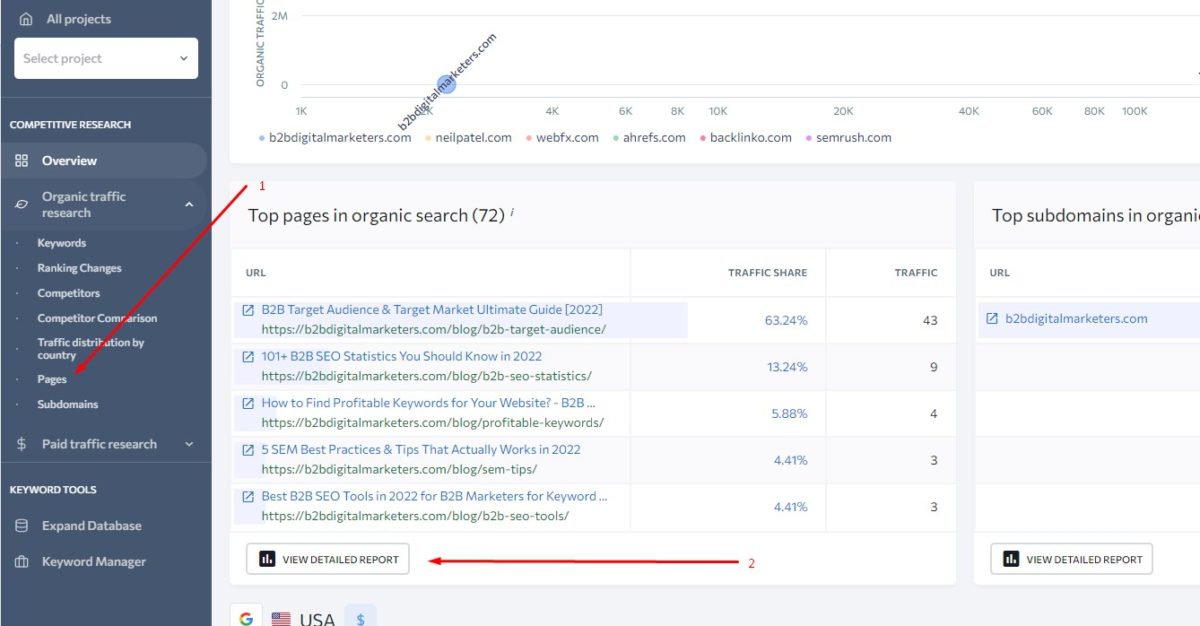Click the Paid traffic research dollar icon
The height and width of the screenshot is (626, 1200).
20,444
